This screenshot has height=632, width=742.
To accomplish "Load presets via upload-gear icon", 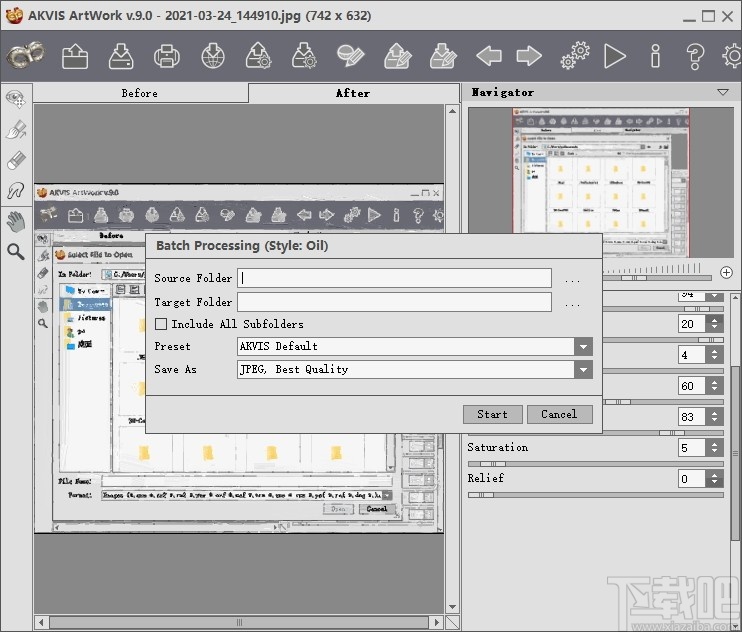I will click(258, 56).
